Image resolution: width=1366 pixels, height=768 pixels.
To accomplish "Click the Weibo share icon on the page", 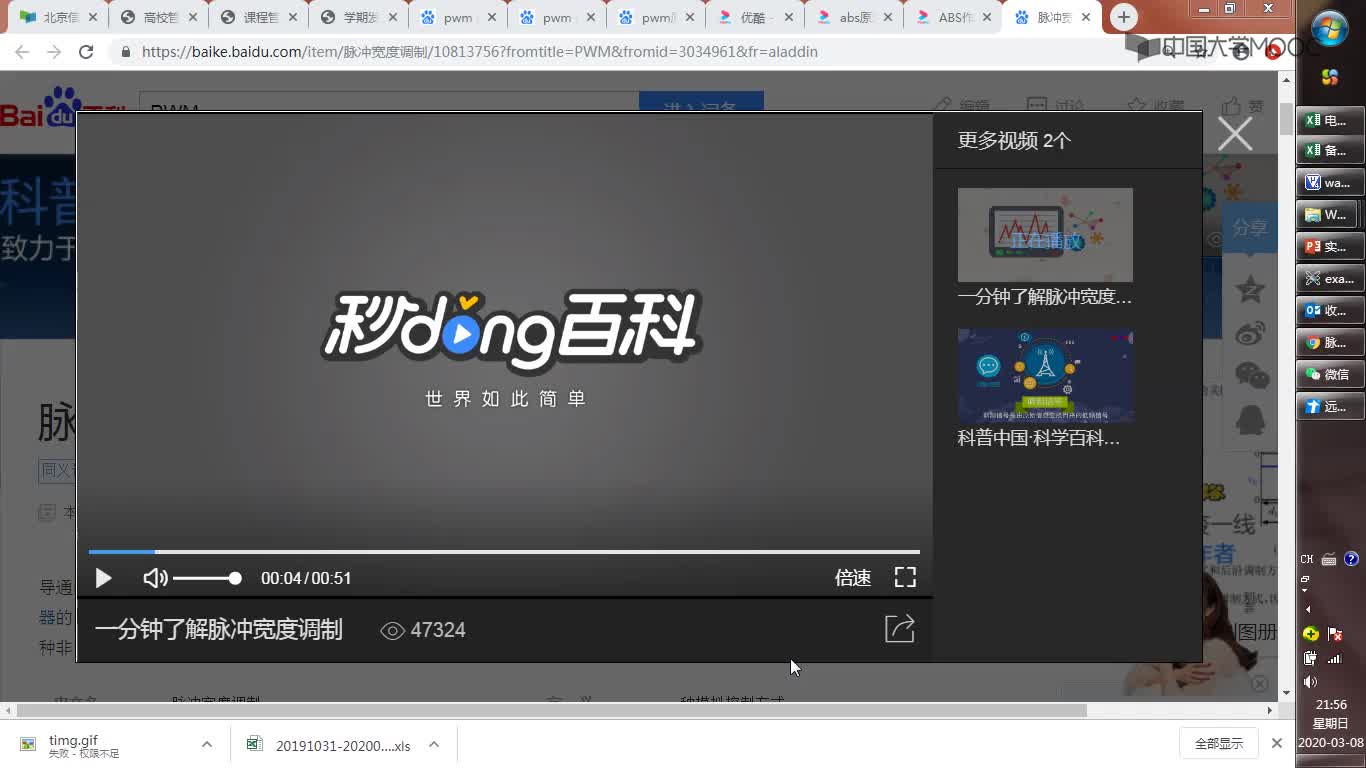I will click(x=1250, y=333).
